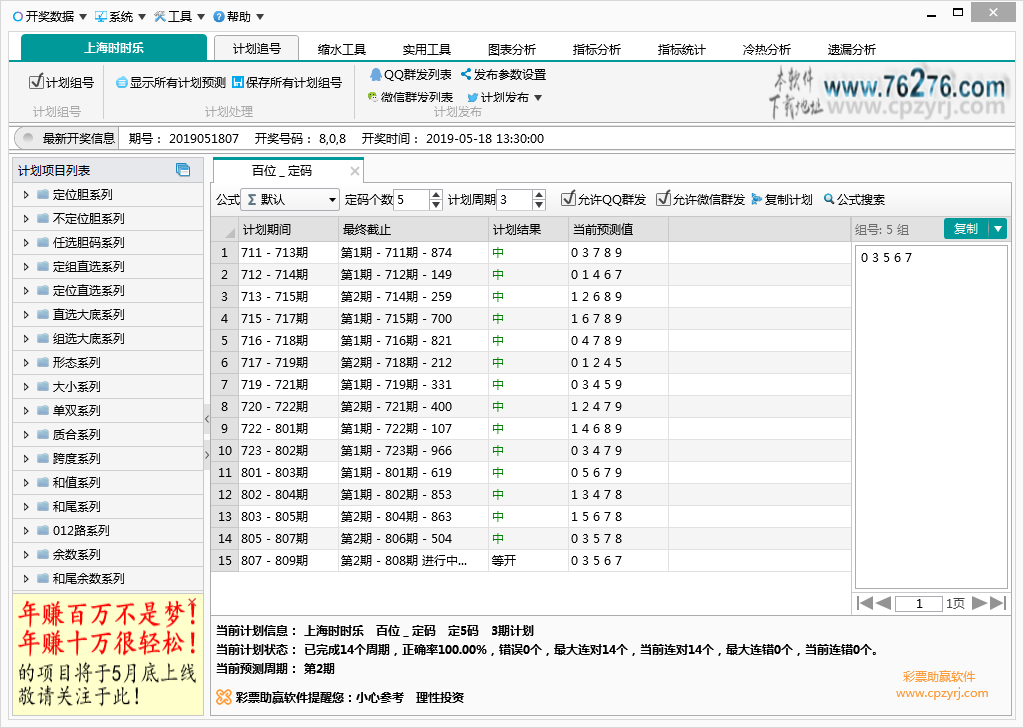Select the 指标统计 tab
The image size is (1024, 728).
tap(681, 49)
